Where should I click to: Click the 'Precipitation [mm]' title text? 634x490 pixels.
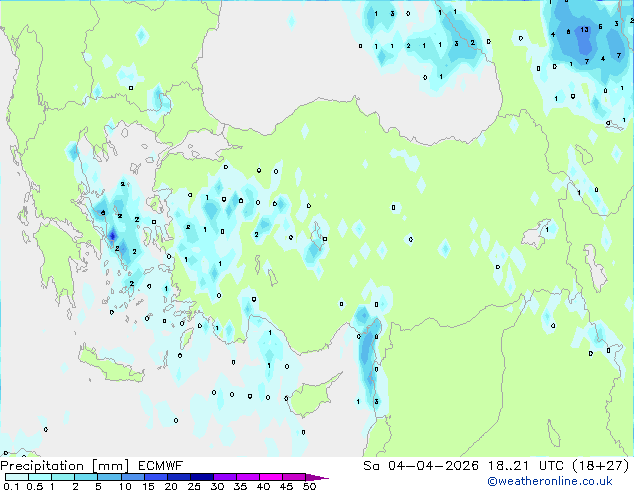pyautogui.click(x=65, y=466)
